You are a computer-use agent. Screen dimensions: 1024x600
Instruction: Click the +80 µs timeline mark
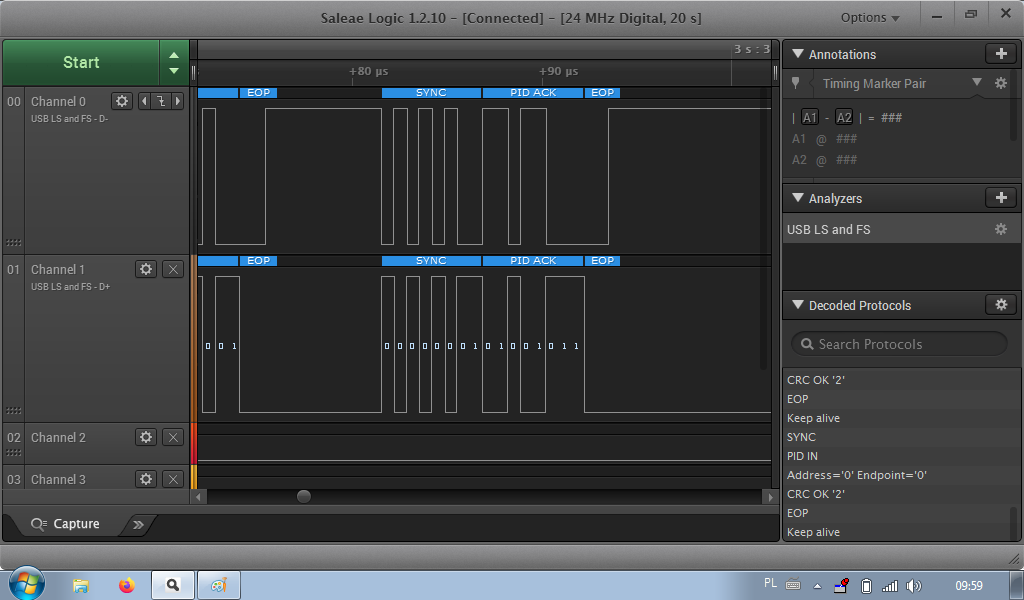click(368, 71)
